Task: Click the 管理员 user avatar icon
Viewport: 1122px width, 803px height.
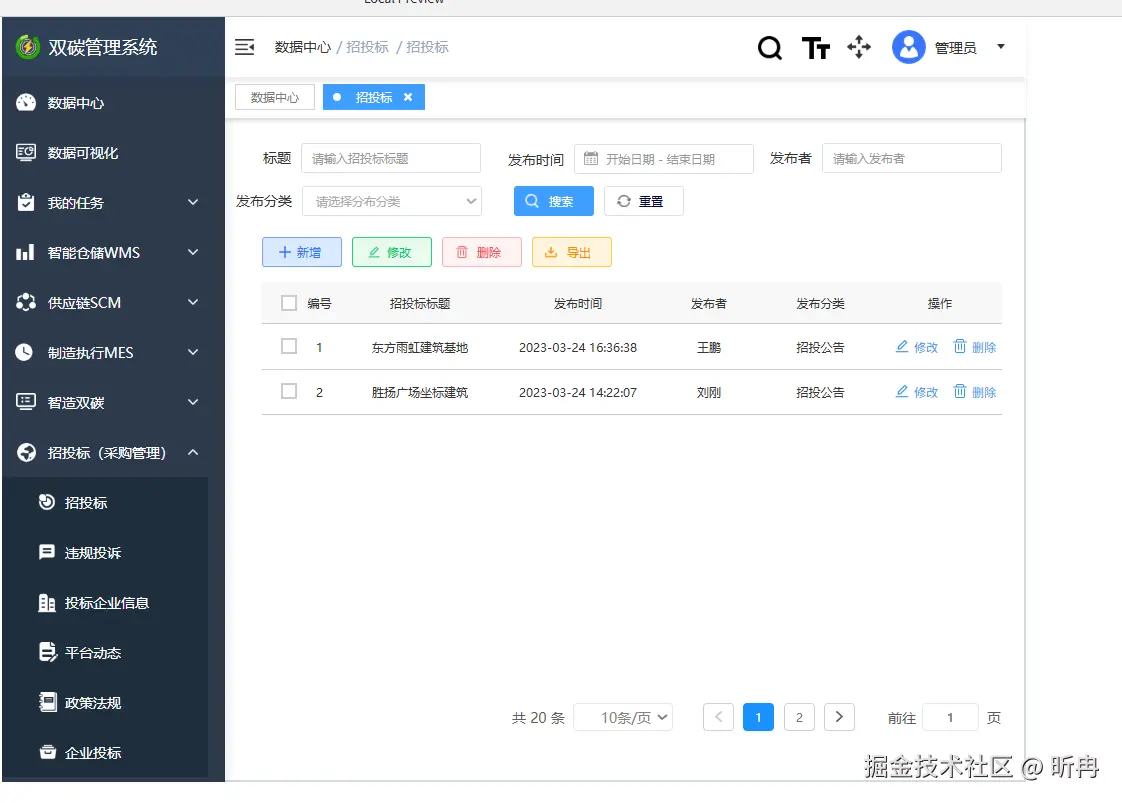Action: click(909, 47)
